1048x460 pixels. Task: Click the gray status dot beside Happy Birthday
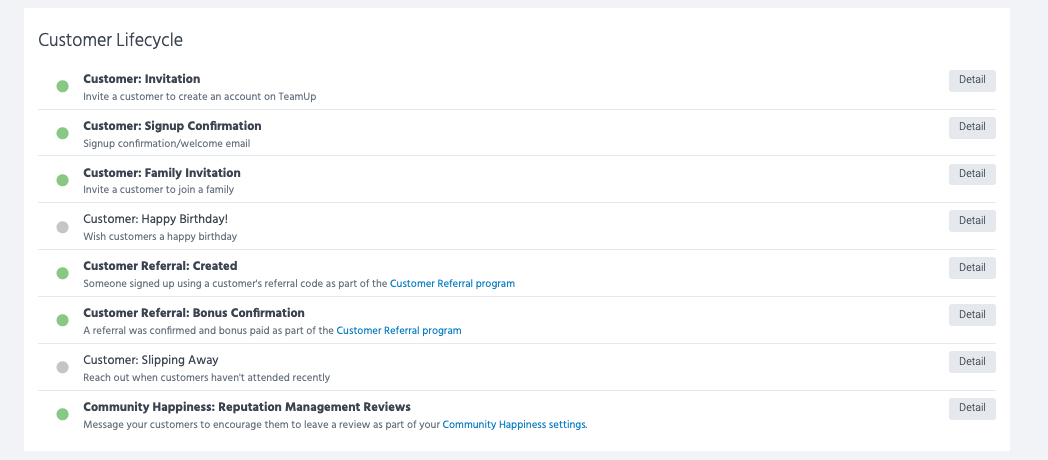(x=62, y=227)
